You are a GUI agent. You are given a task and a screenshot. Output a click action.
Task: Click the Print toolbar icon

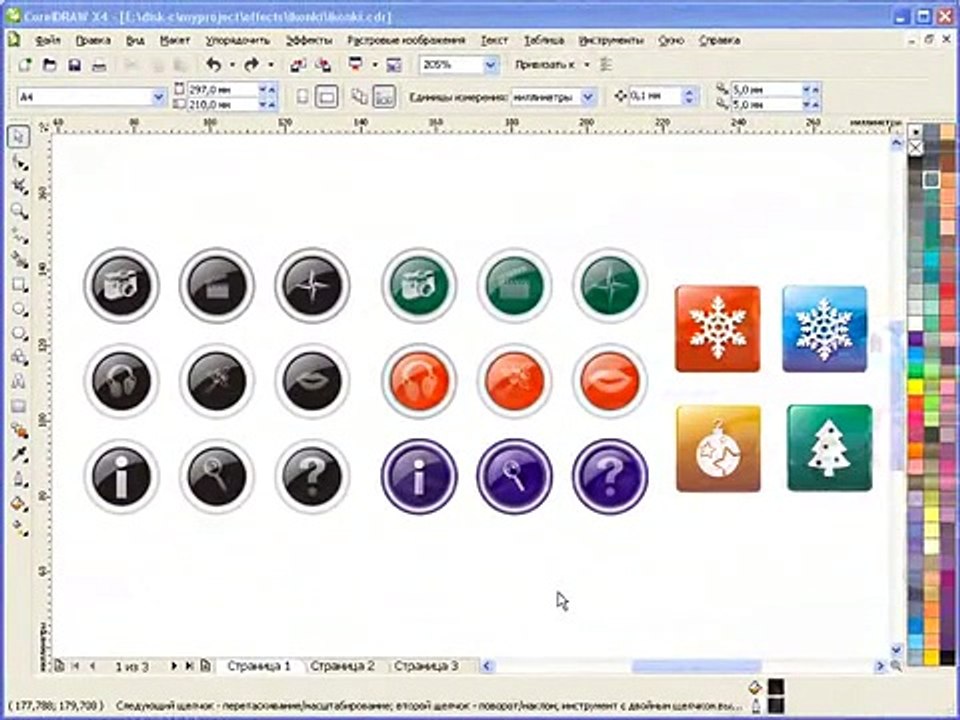click(x=99, y=65)
